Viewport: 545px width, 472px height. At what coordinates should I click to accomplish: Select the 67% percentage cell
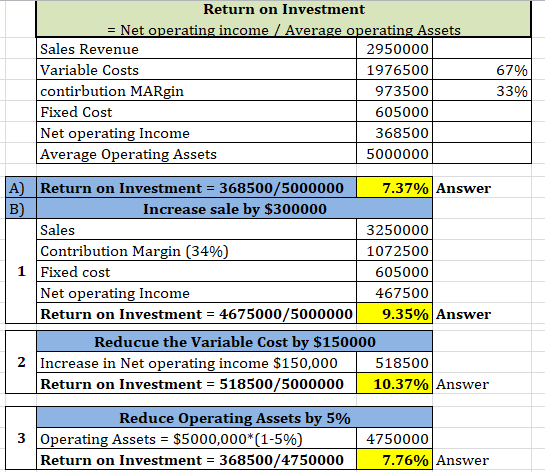482,70
